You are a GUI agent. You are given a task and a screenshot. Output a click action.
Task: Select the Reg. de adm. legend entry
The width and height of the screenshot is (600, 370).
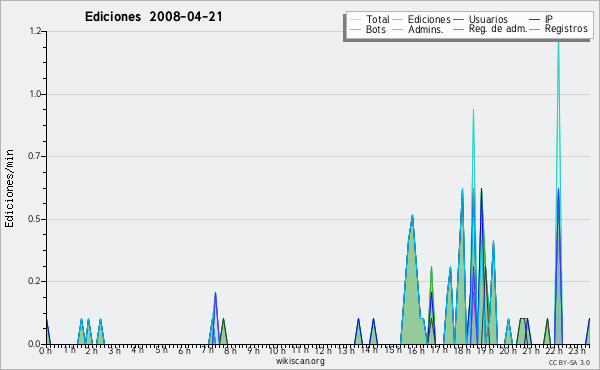pos(490,29)
